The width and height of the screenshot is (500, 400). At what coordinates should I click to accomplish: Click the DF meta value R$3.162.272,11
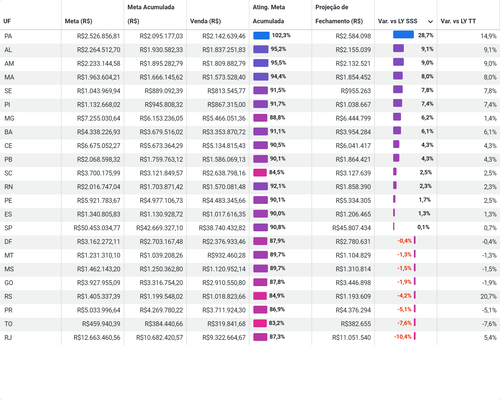click(x=98, y=242)
